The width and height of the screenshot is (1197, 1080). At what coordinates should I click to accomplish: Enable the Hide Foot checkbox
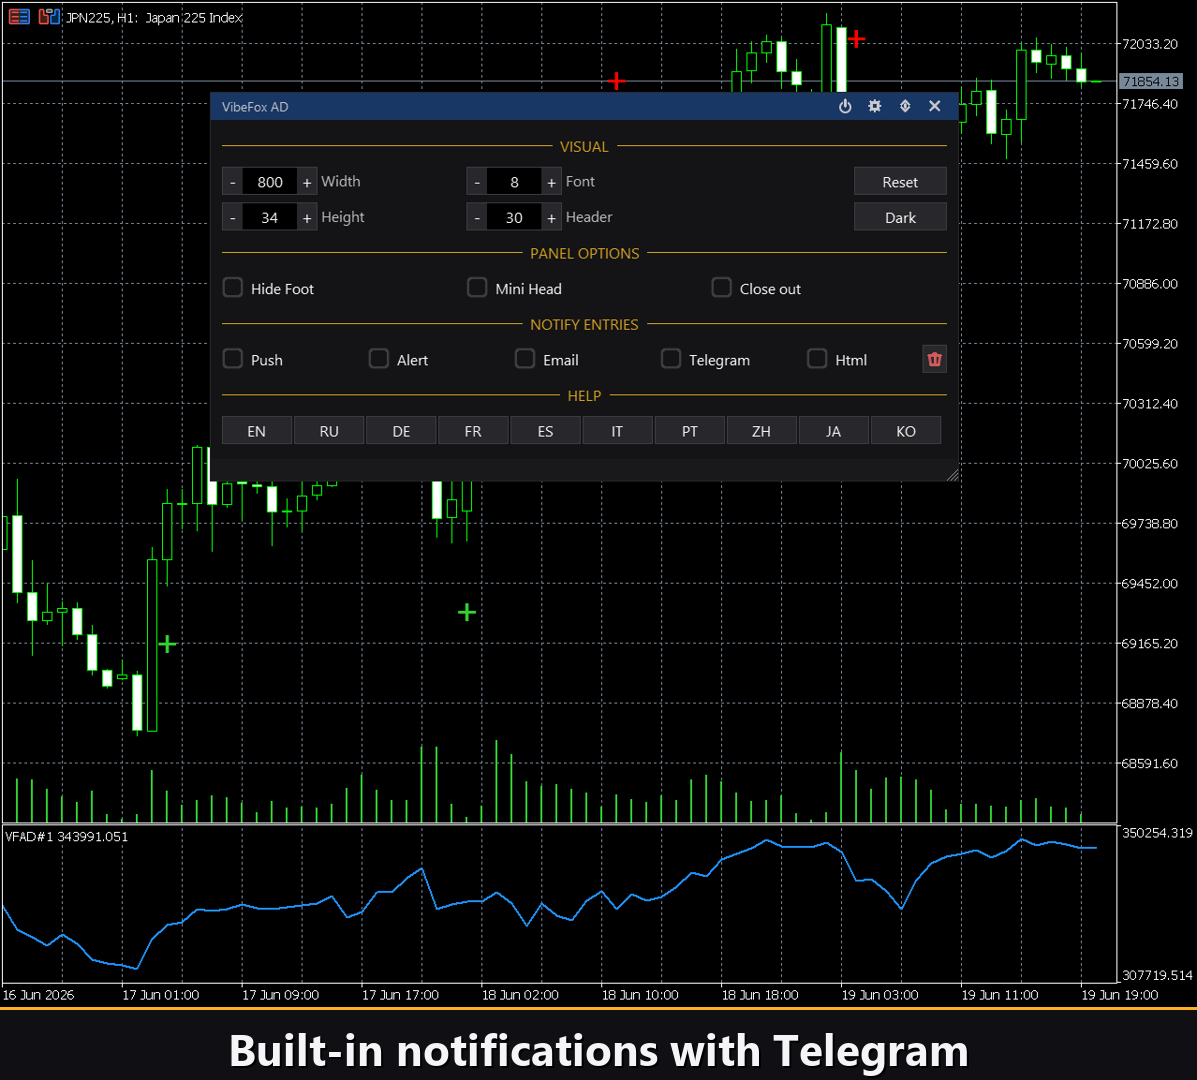point(233,288)
